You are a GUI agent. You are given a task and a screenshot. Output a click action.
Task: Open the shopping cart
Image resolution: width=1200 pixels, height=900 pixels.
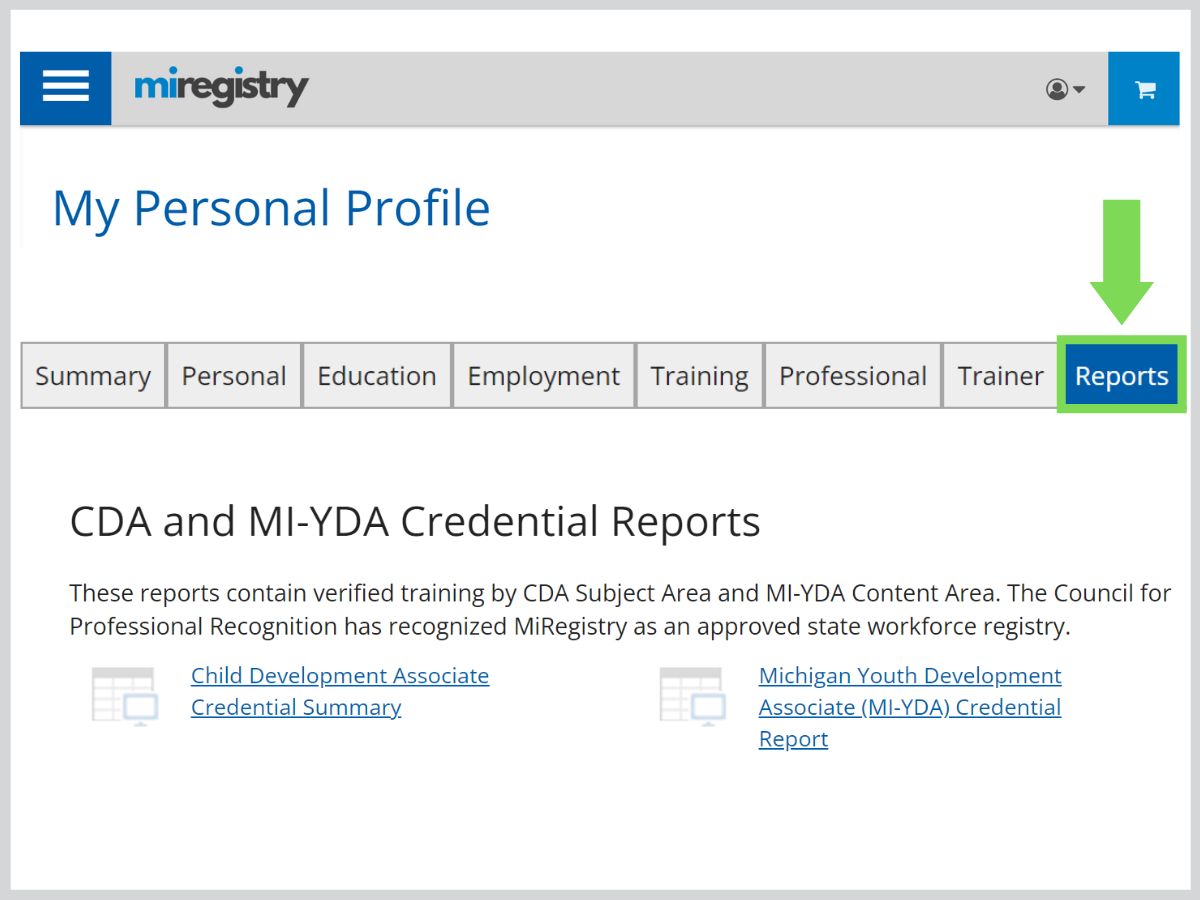tap(1143, 88)
